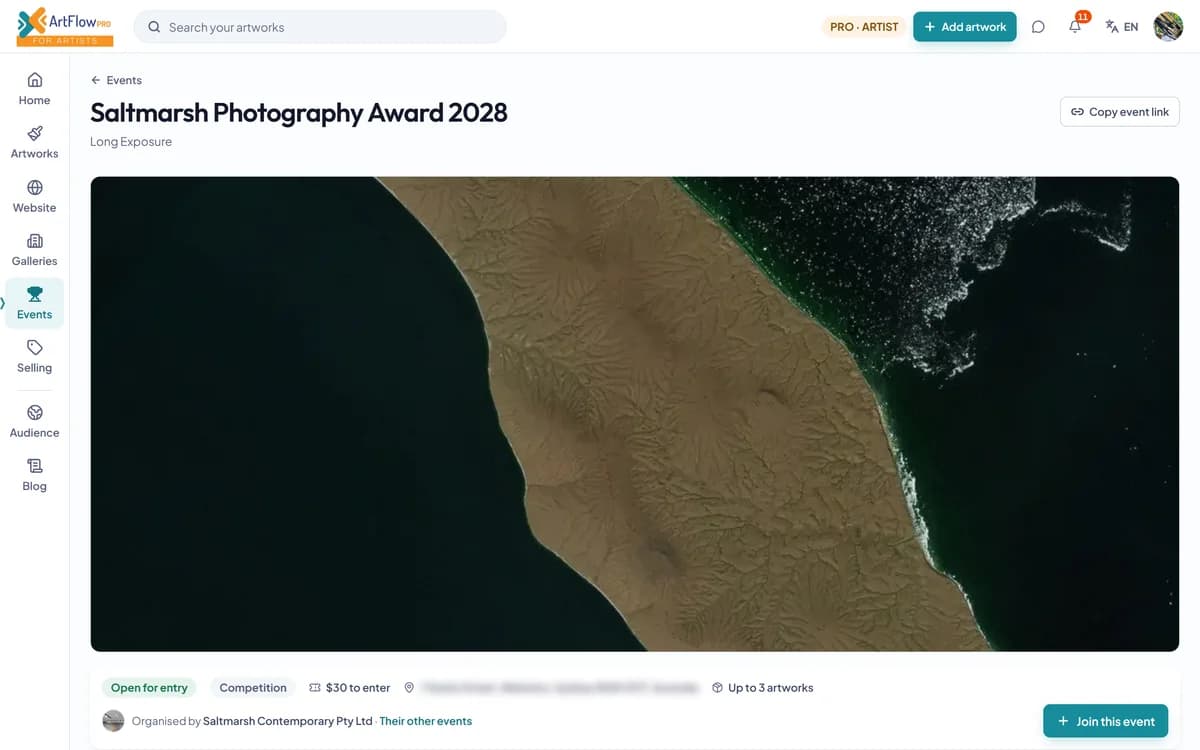Change the language from EN
Screen dimensions: 1200x750
pyautogui.click(x=1122, y=27)
